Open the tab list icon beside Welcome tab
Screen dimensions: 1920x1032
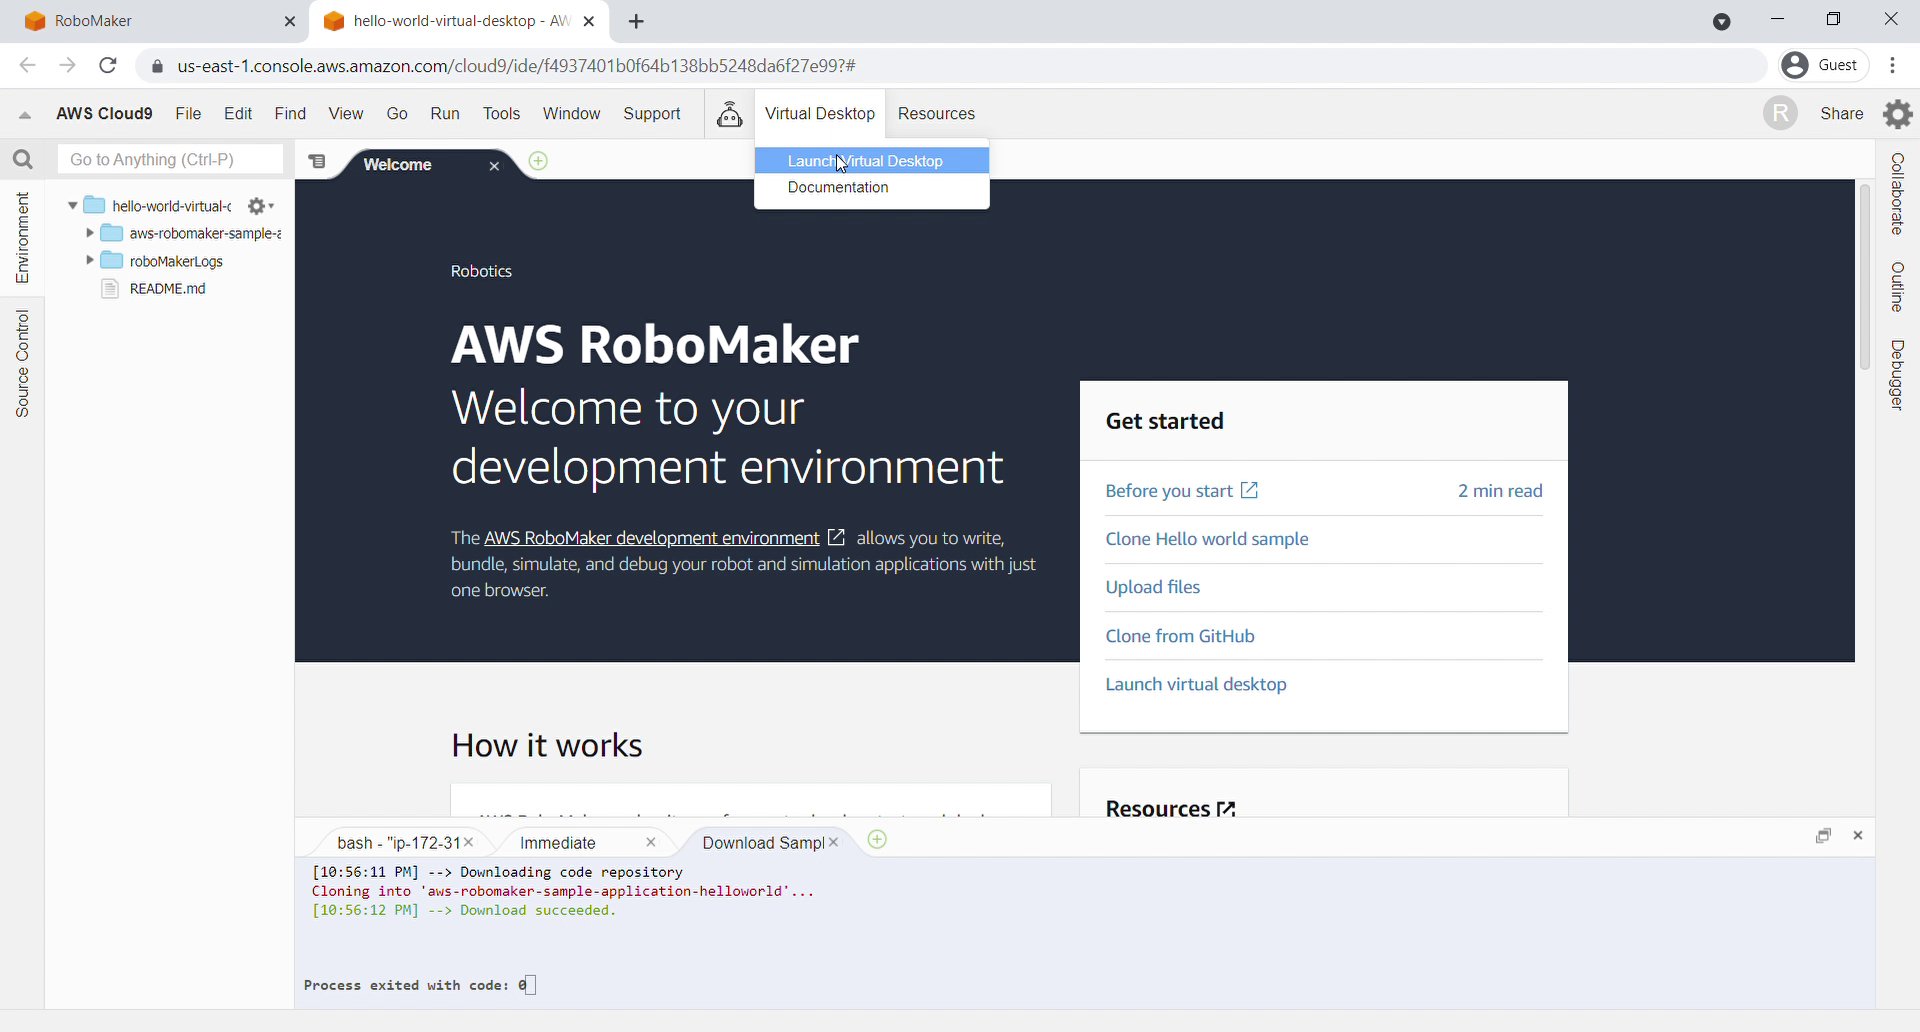[317, 161]
